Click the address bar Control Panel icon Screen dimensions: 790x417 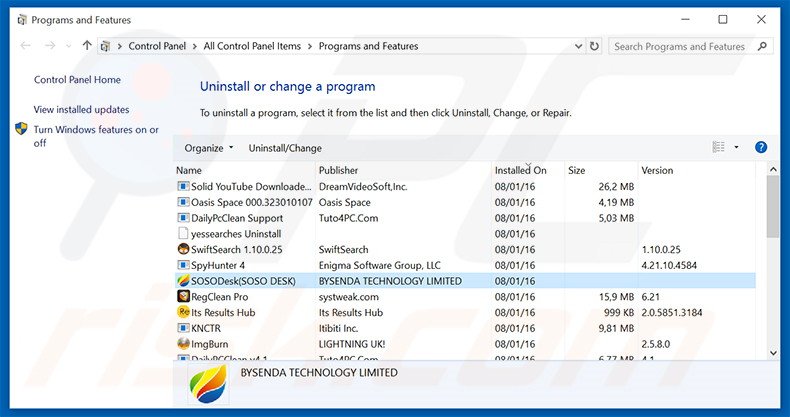click(x=105, y=46)
